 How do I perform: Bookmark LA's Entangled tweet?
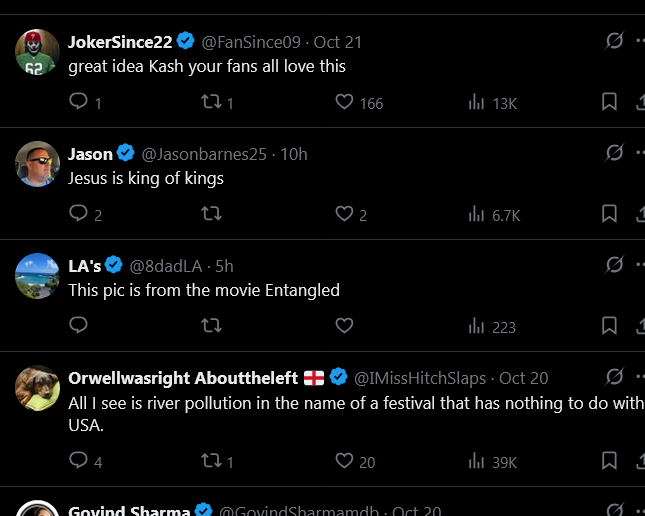(609, 326)
